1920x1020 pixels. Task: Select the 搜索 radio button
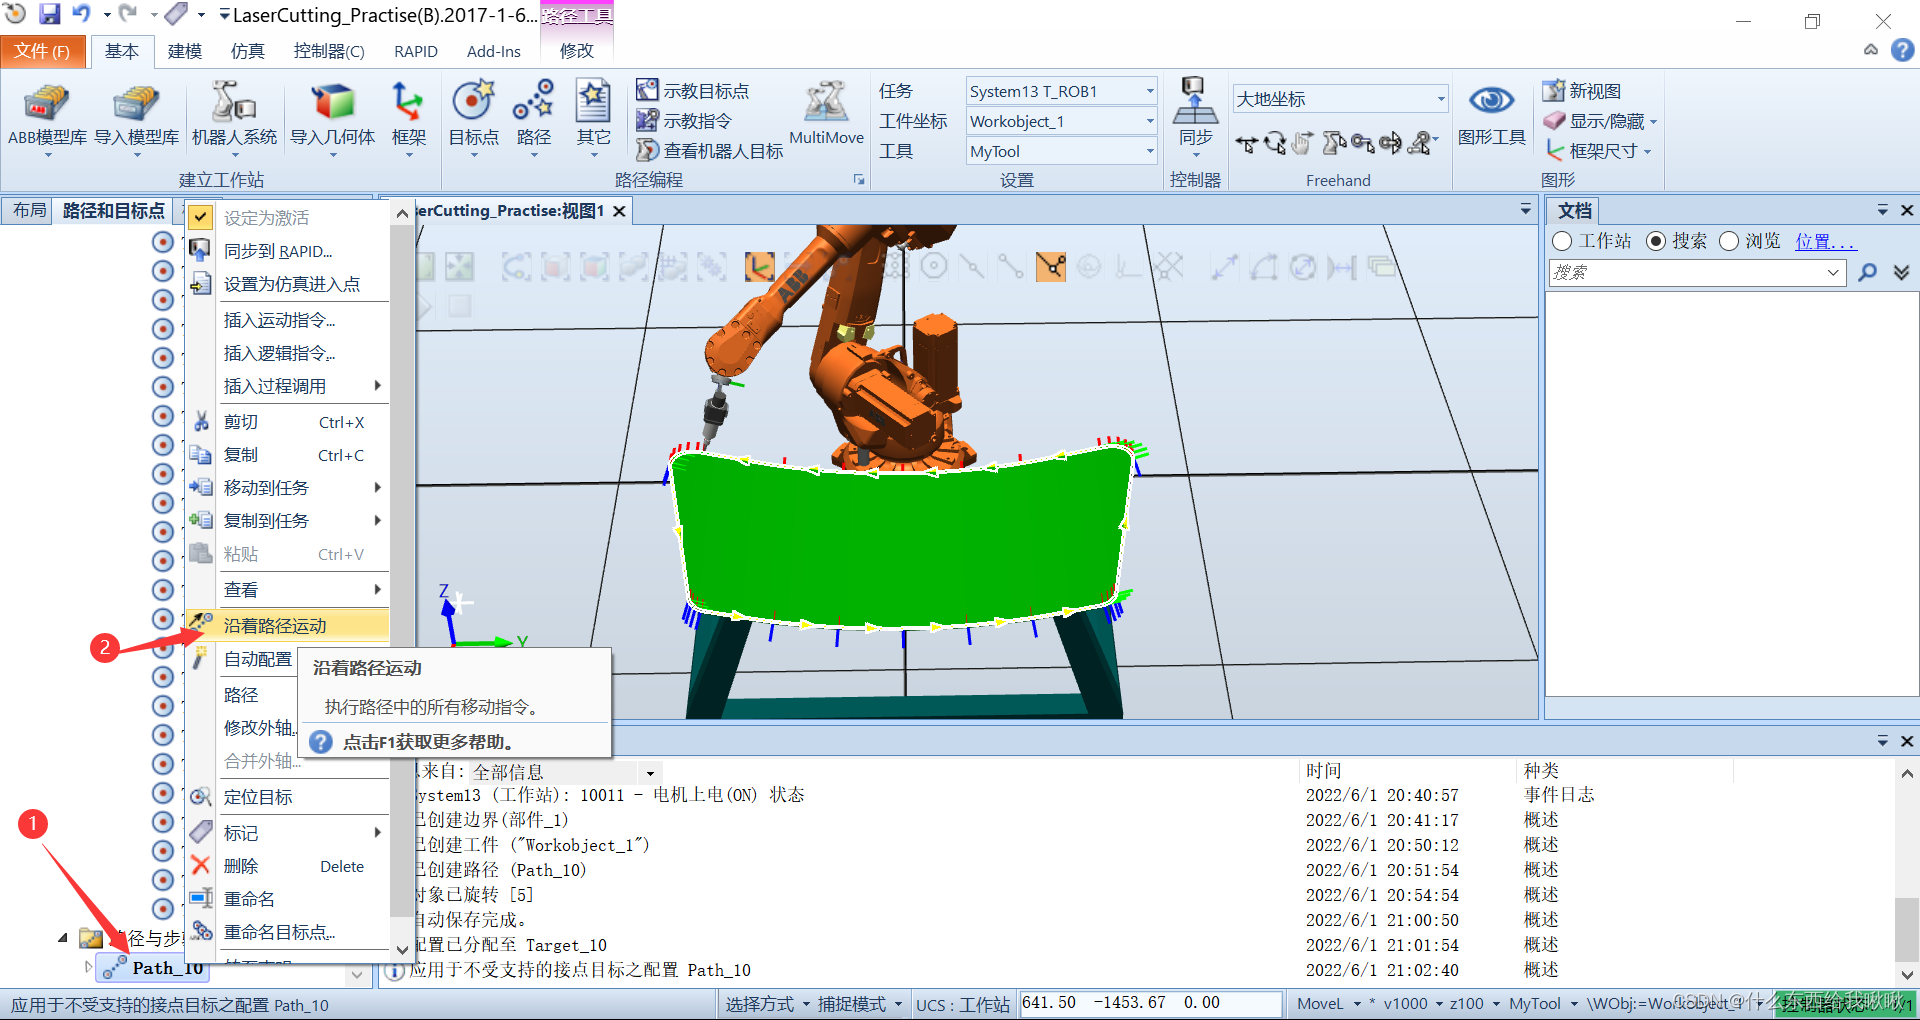pyautogui.click(x=1656, y=241)
